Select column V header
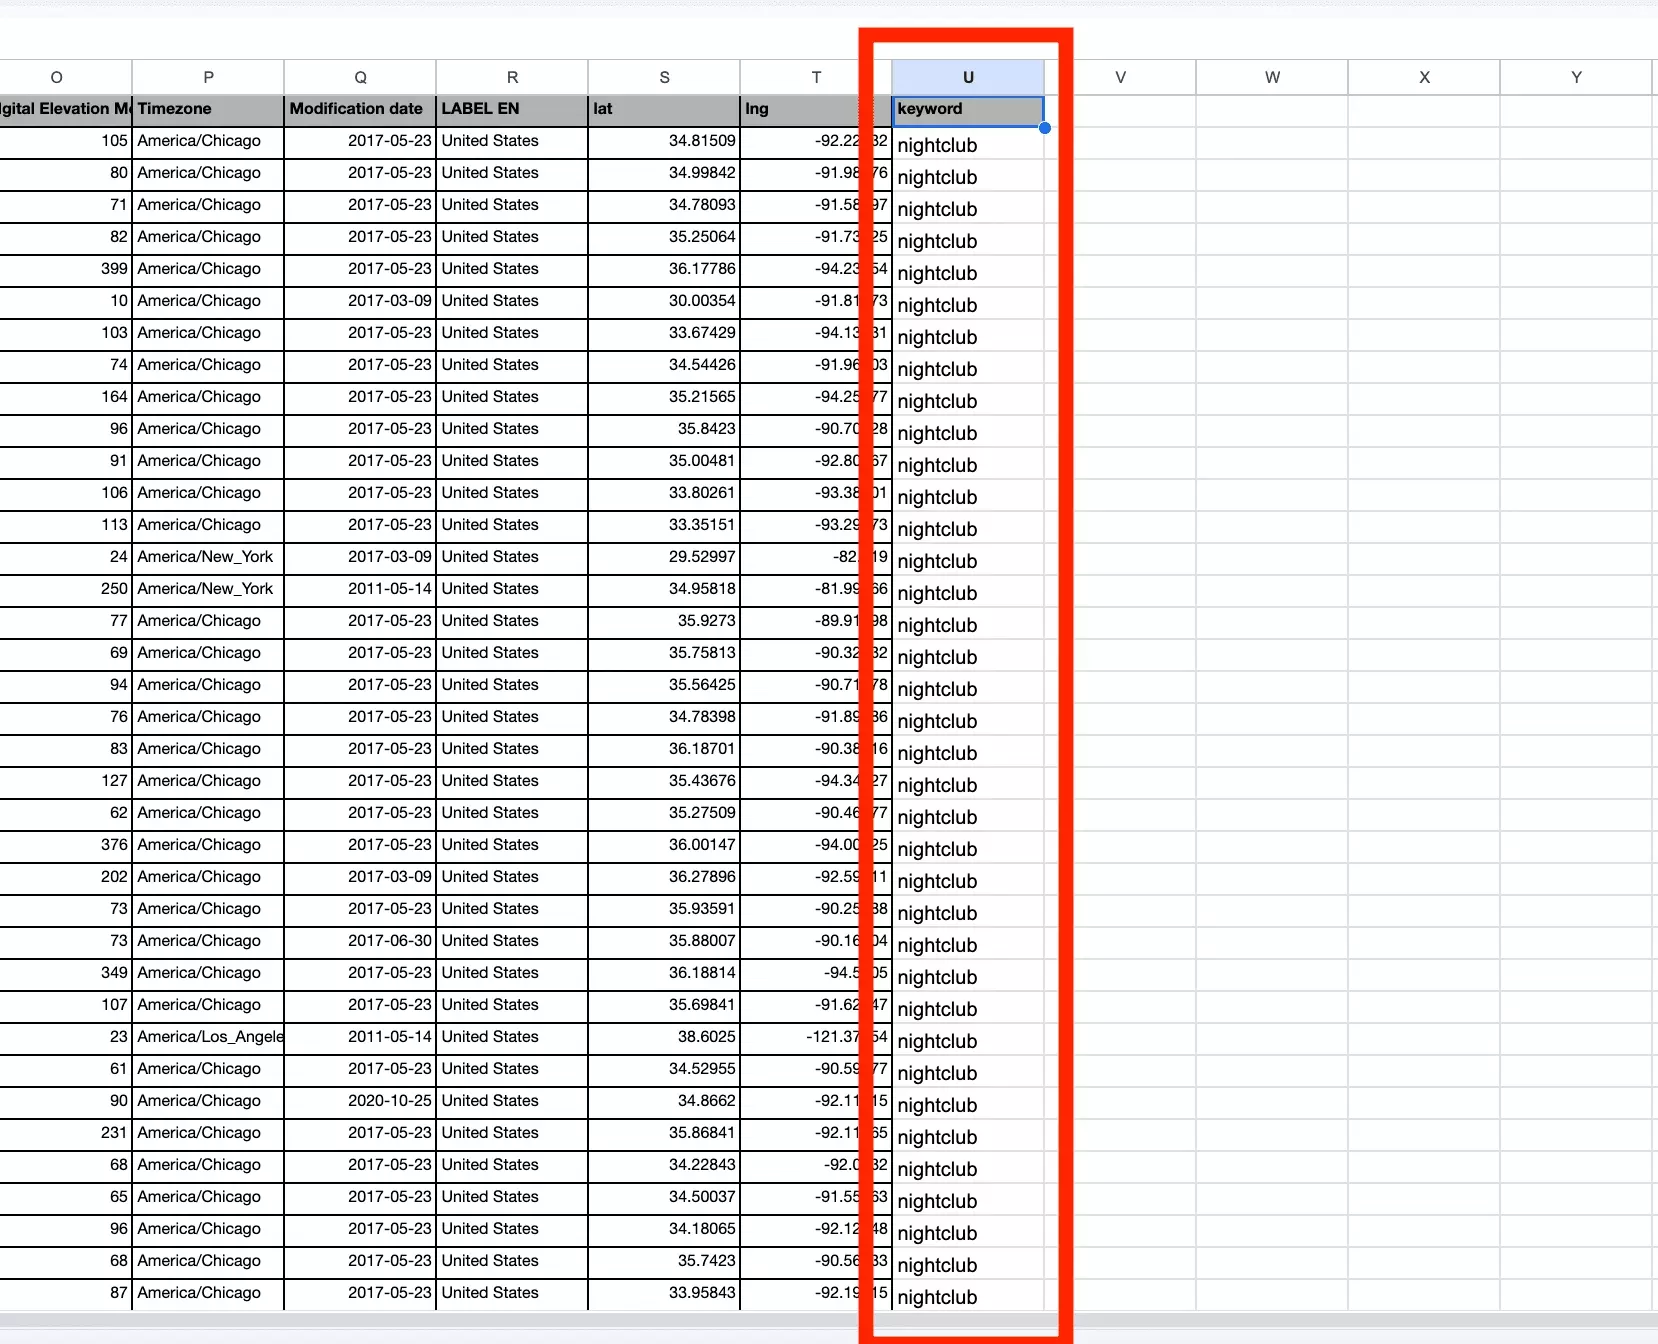This screenshot has width=1658, height=1344. coord(1120,77)
